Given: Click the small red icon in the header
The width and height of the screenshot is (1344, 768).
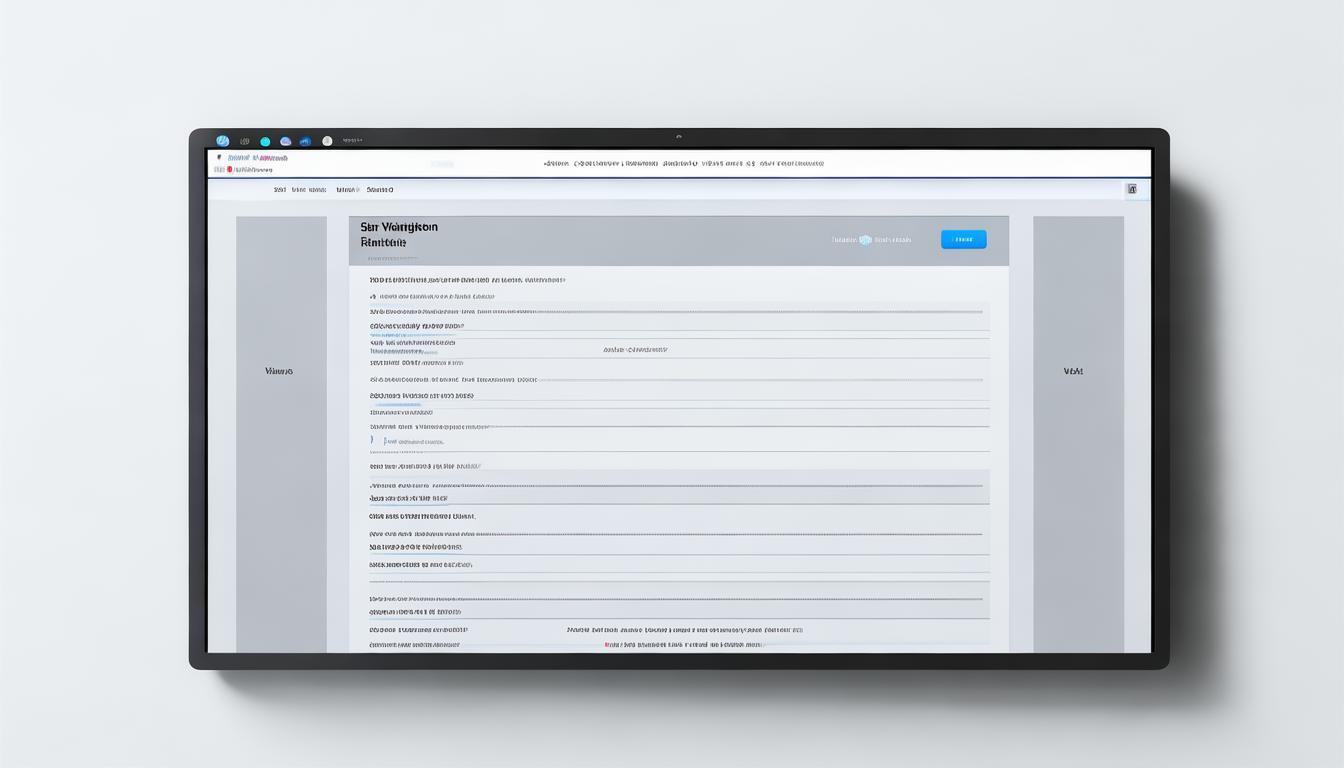Looking at the screenshot, I should point(229,170).
